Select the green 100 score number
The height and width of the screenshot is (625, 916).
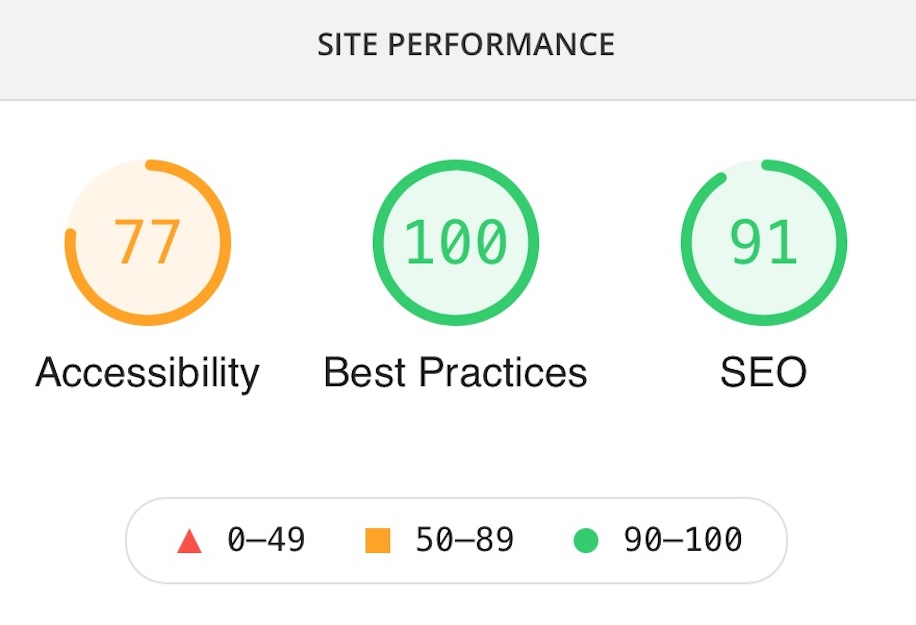tap(456, 242)
